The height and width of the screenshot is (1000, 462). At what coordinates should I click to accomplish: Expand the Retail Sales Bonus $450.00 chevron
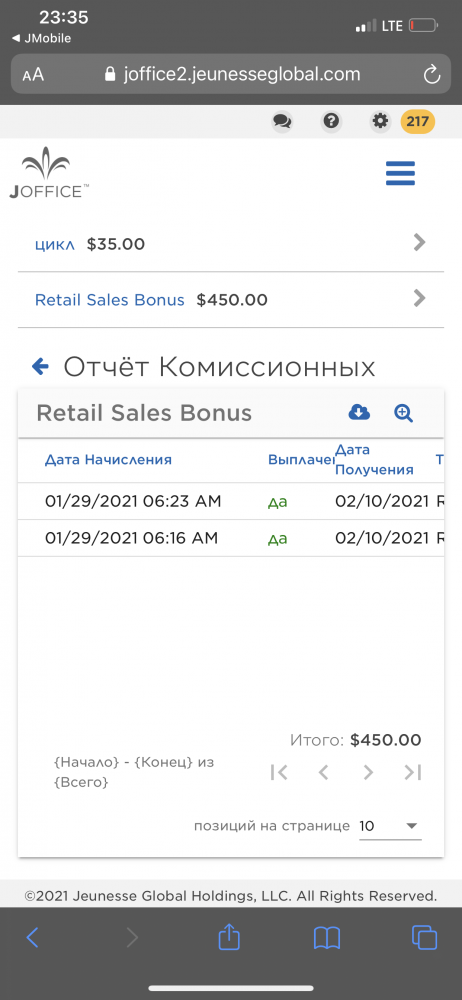point(419,298)
